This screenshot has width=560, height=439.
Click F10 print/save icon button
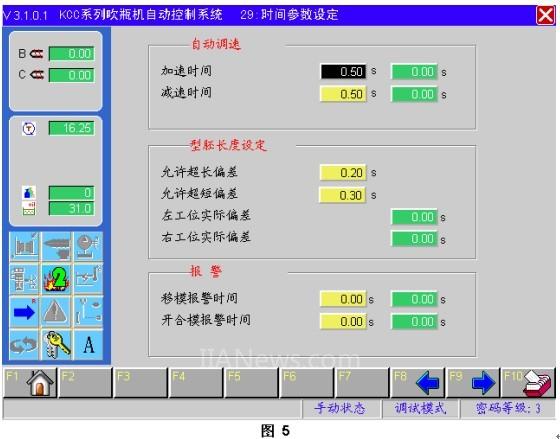[528, 383]
